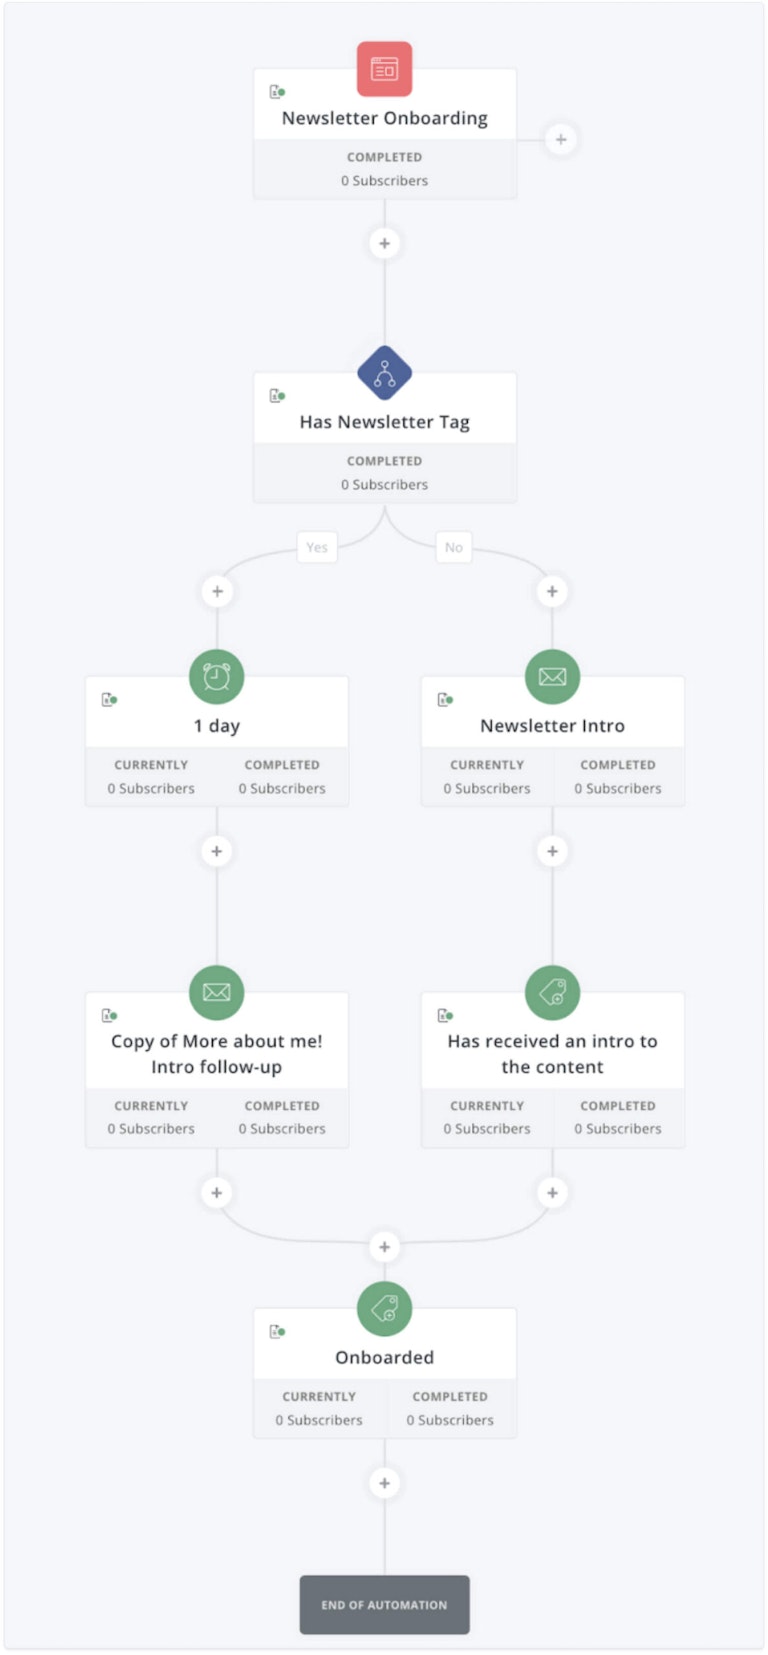
Task: Click the plus below the 1 day delay
Action: coord(216,851)
